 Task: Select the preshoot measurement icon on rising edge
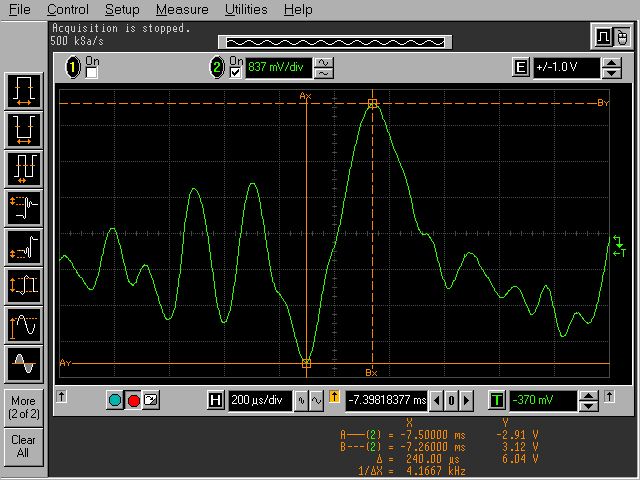click(24, 247)
